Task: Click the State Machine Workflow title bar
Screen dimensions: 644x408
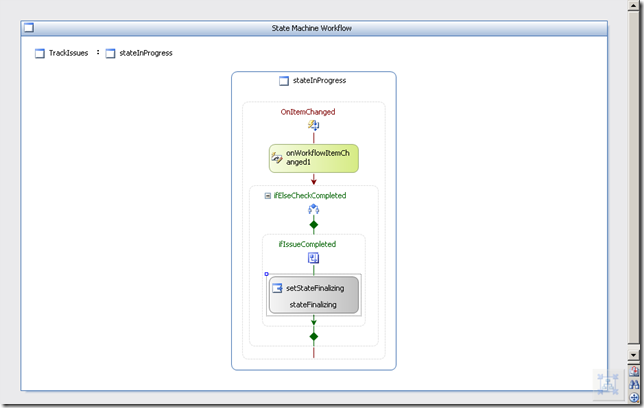Action: (x=314, y=28)
